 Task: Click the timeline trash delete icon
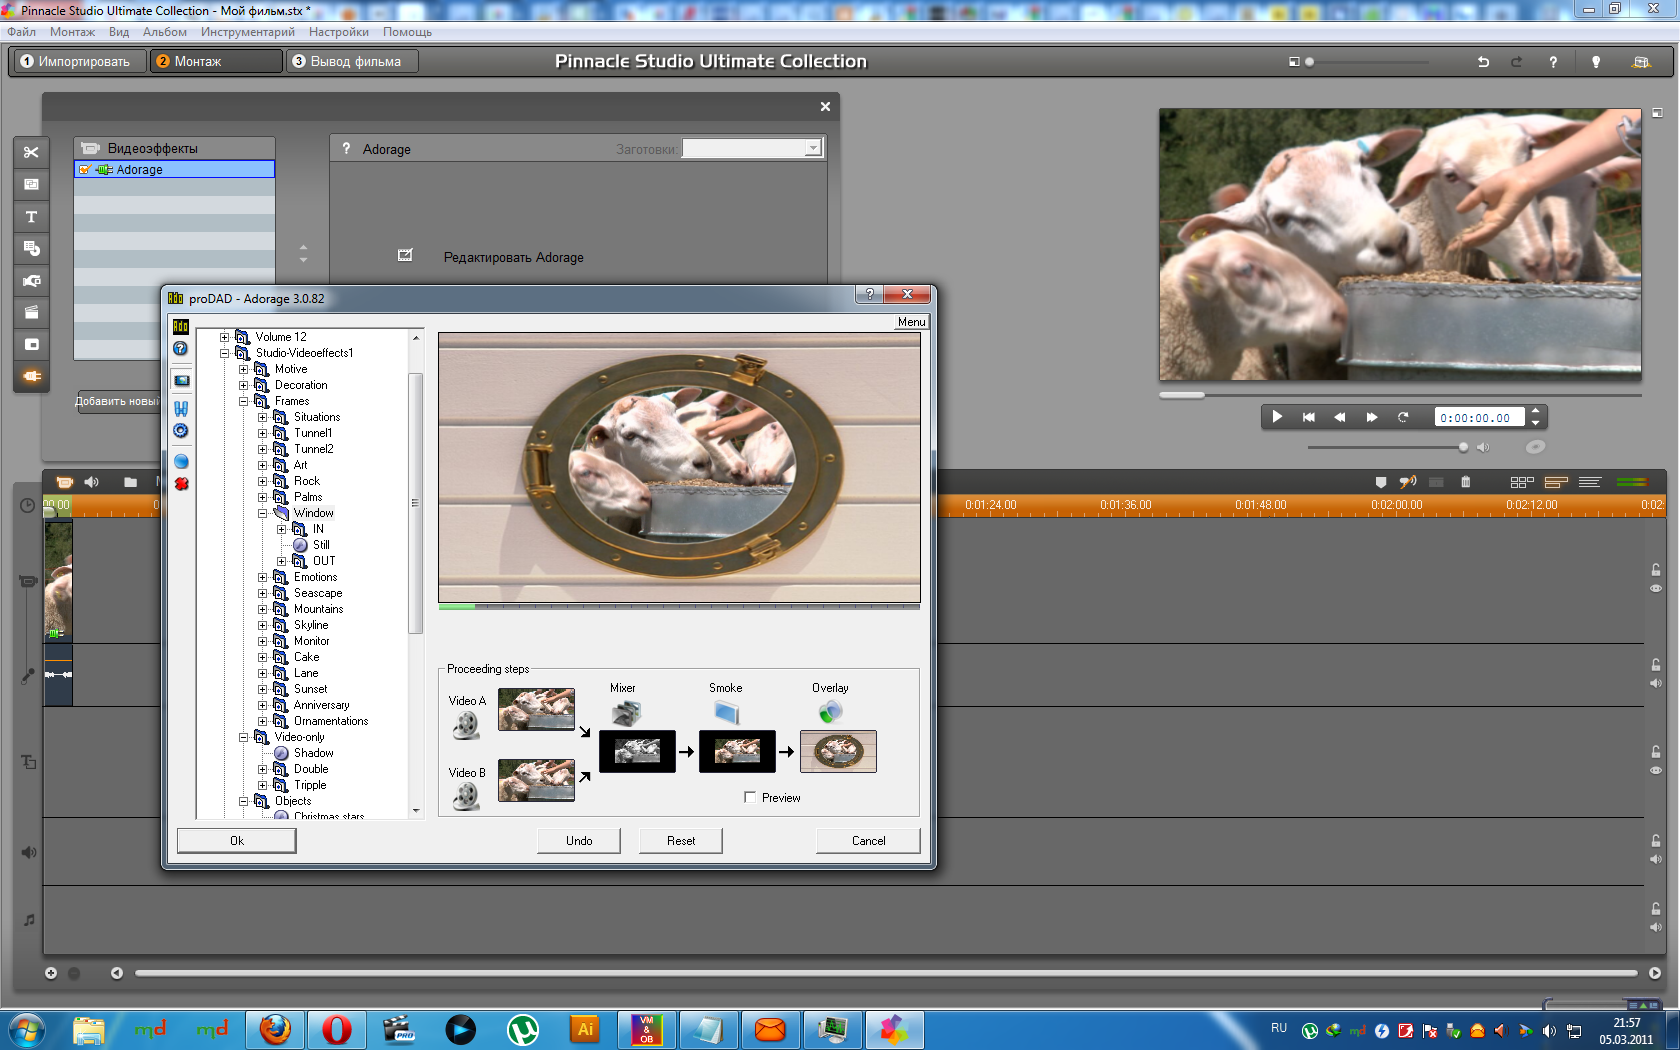[1465, 482]
